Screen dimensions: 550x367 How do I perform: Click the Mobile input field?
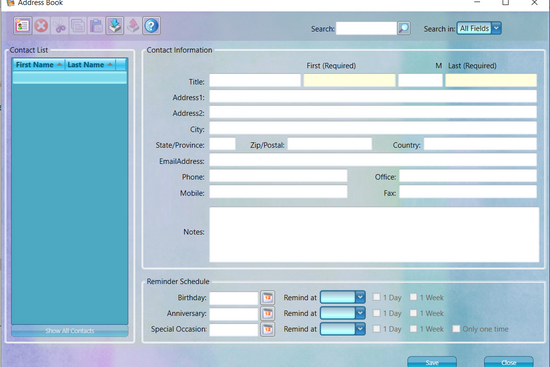pyautogui.click(x=278, y=192)
